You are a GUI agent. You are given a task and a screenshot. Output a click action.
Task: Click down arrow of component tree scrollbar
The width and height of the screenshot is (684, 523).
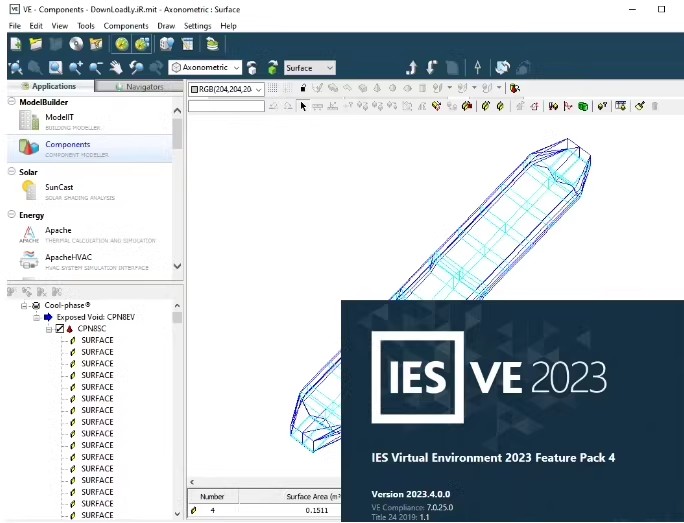(177, 514)
